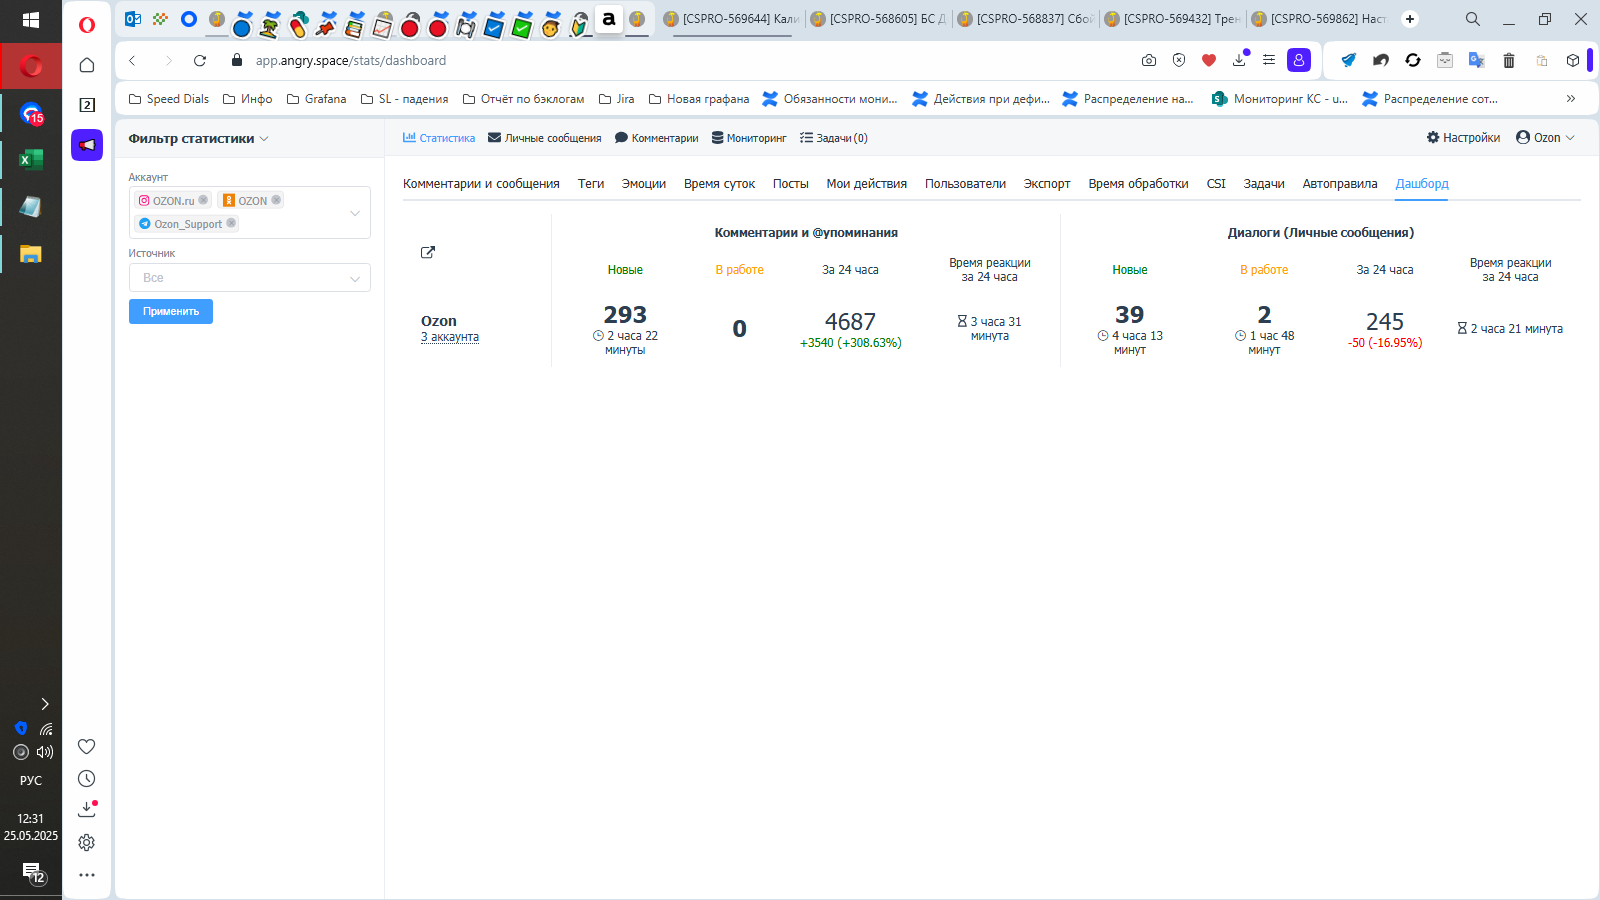Open the Grafana bookmark folder
This screenshot has width=1600, height=900.
[x=316, y=99]
